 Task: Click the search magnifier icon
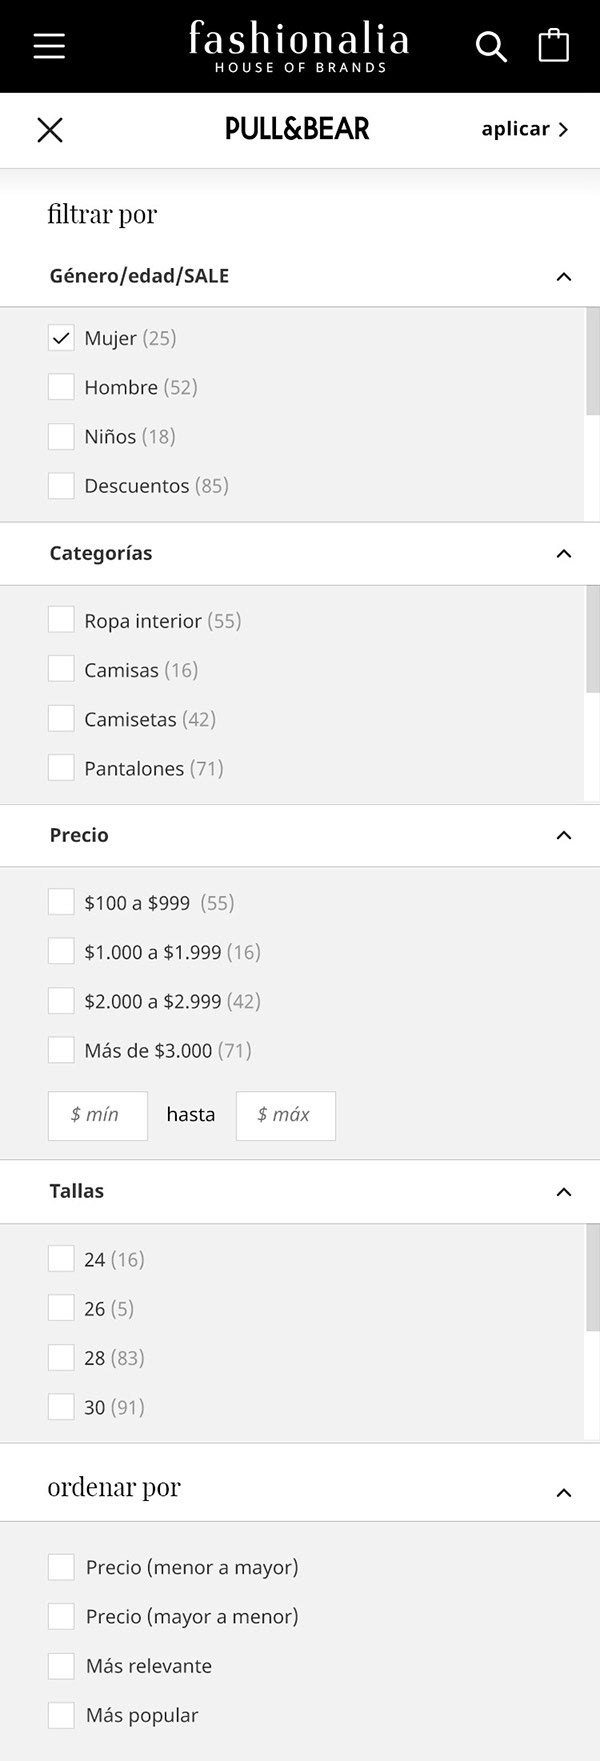pyautogui.click(x=490, y=46)
